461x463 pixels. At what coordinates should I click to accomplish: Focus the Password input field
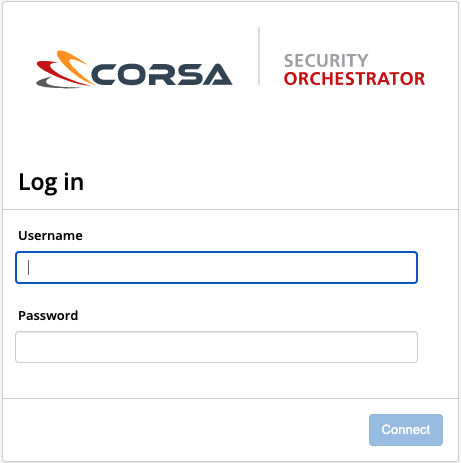pyautogui.click(x=216, y=347)
